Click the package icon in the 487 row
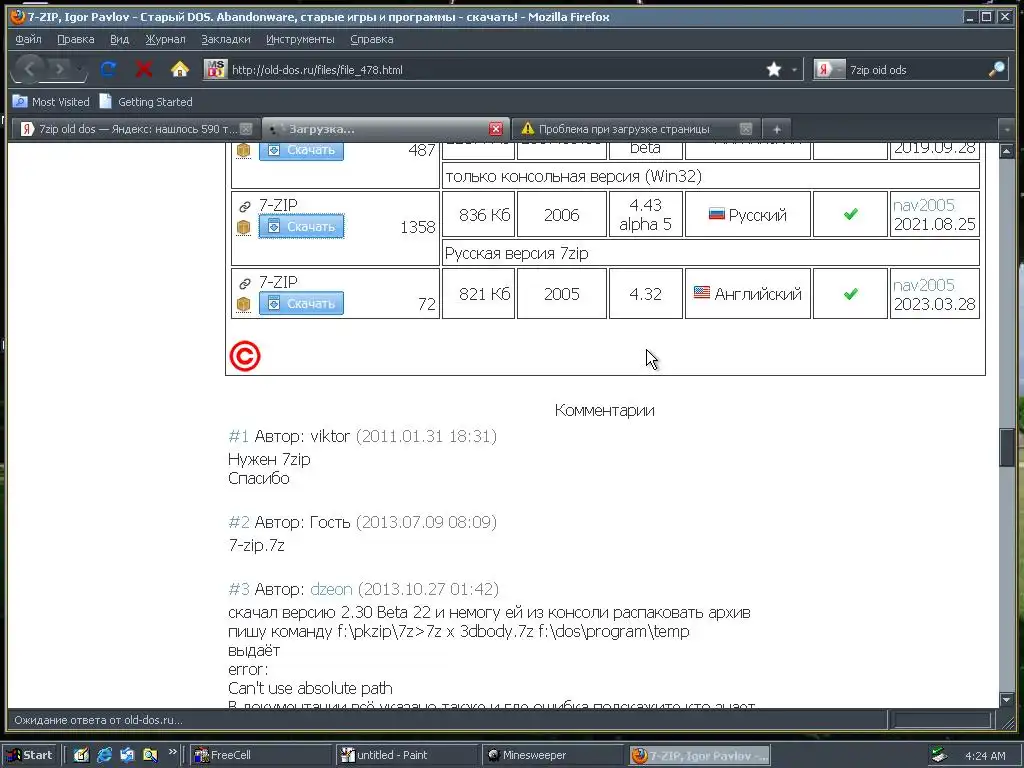 (x=244, y=150)
